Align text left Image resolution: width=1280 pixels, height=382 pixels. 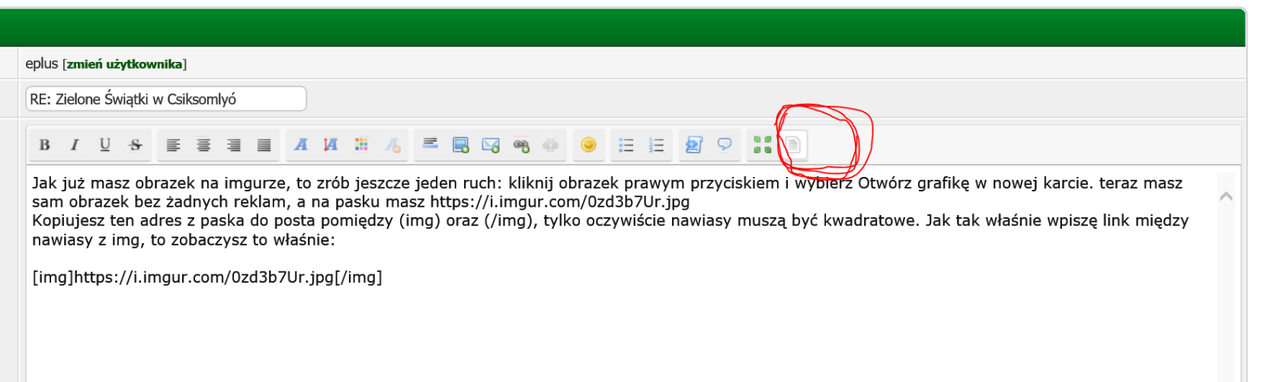(x=173, y=145)
